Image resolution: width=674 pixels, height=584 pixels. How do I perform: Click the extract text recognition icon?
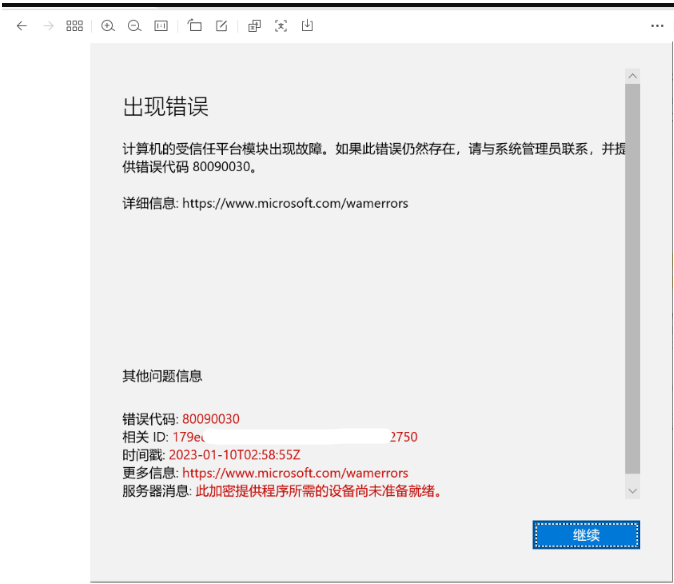(281, 26)
